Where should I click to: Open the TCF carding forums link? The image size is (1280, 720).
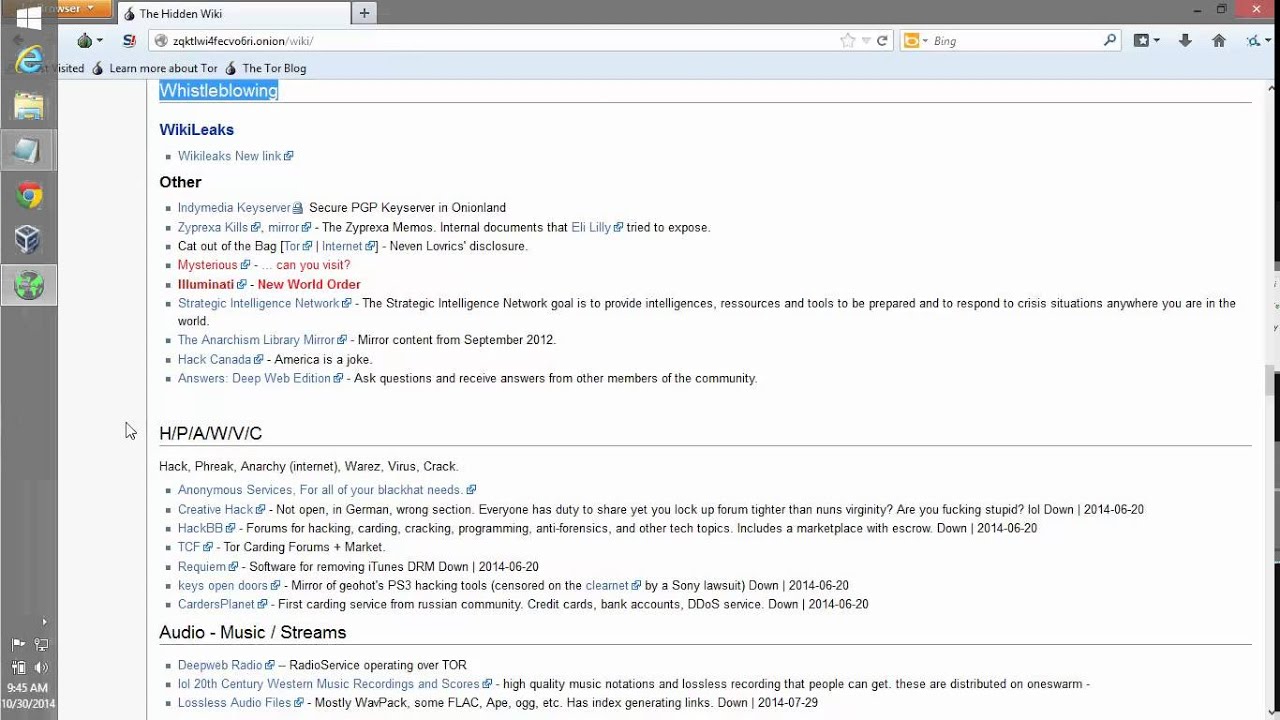189,547
